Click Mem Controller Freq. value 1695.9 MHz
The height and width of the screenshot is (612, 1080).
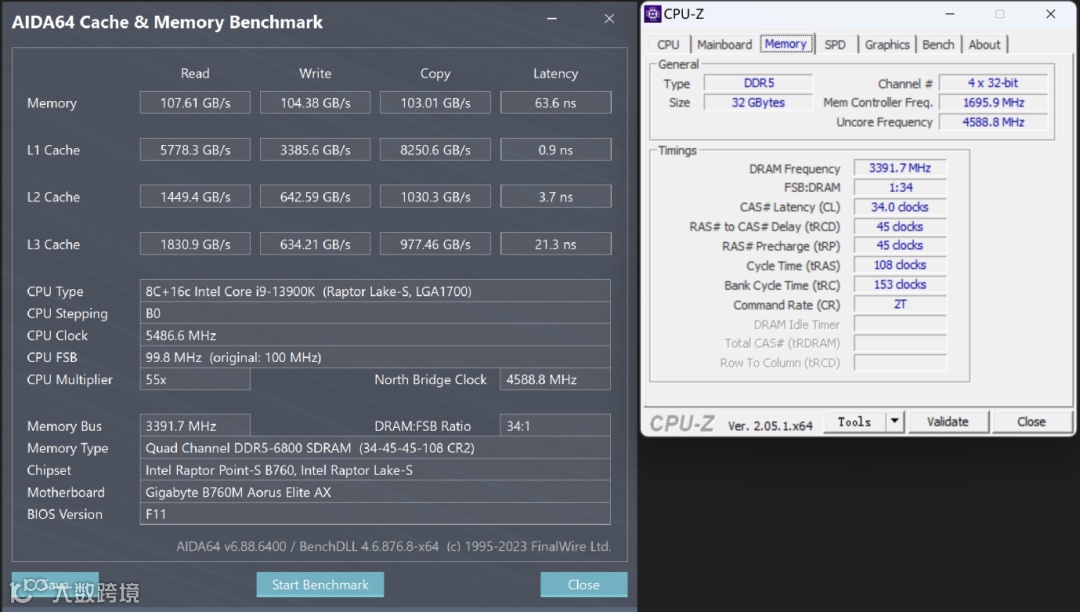[993, 102]
